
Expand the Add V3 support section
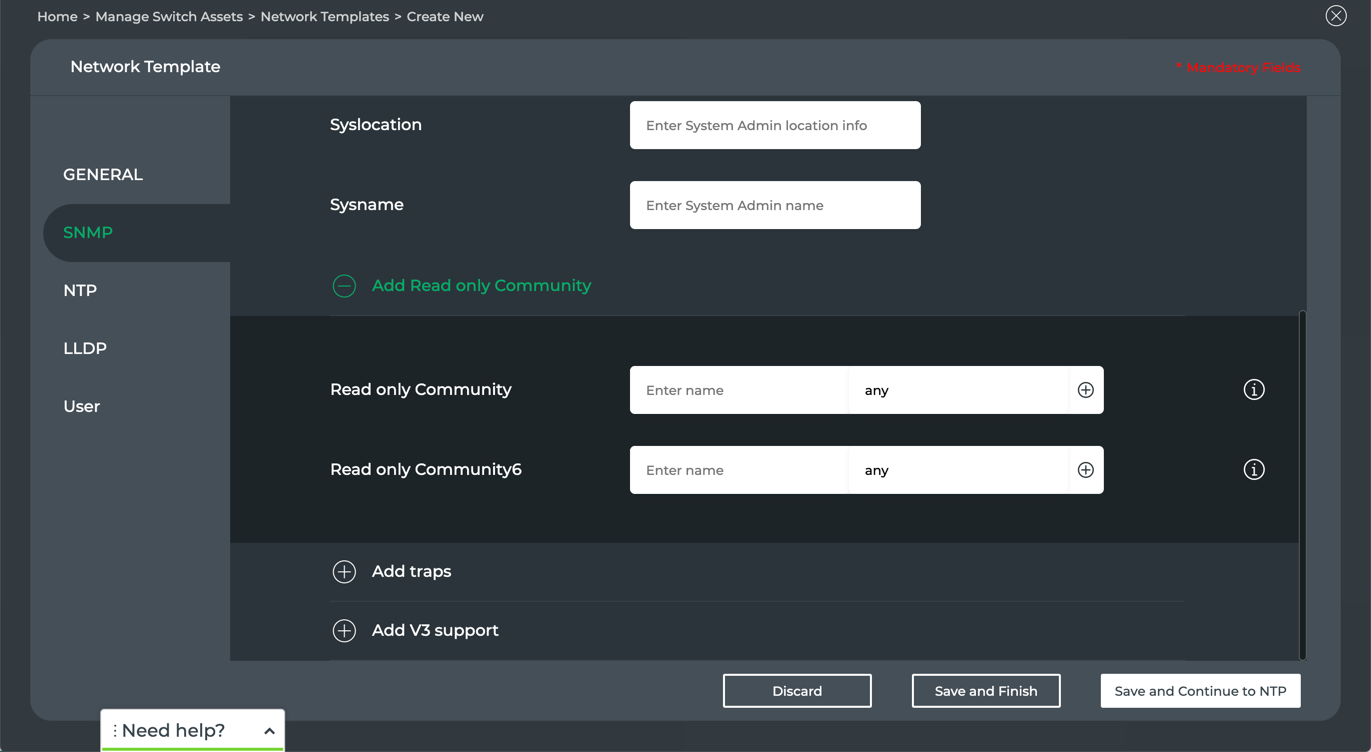pos(344,631)
